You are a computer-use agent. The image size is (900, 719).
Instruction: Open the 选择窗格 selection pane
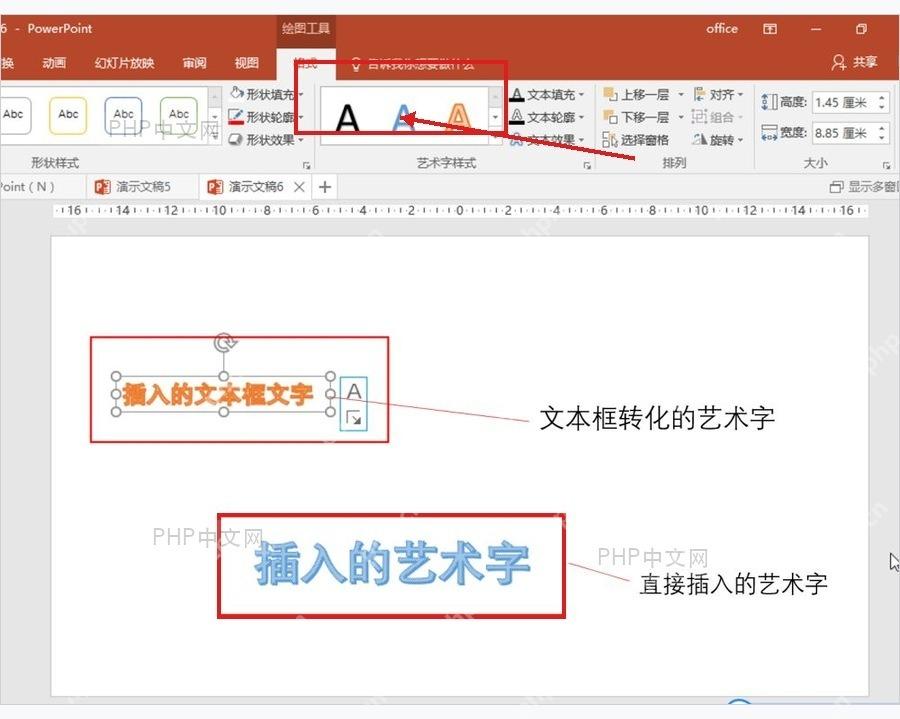636,140
